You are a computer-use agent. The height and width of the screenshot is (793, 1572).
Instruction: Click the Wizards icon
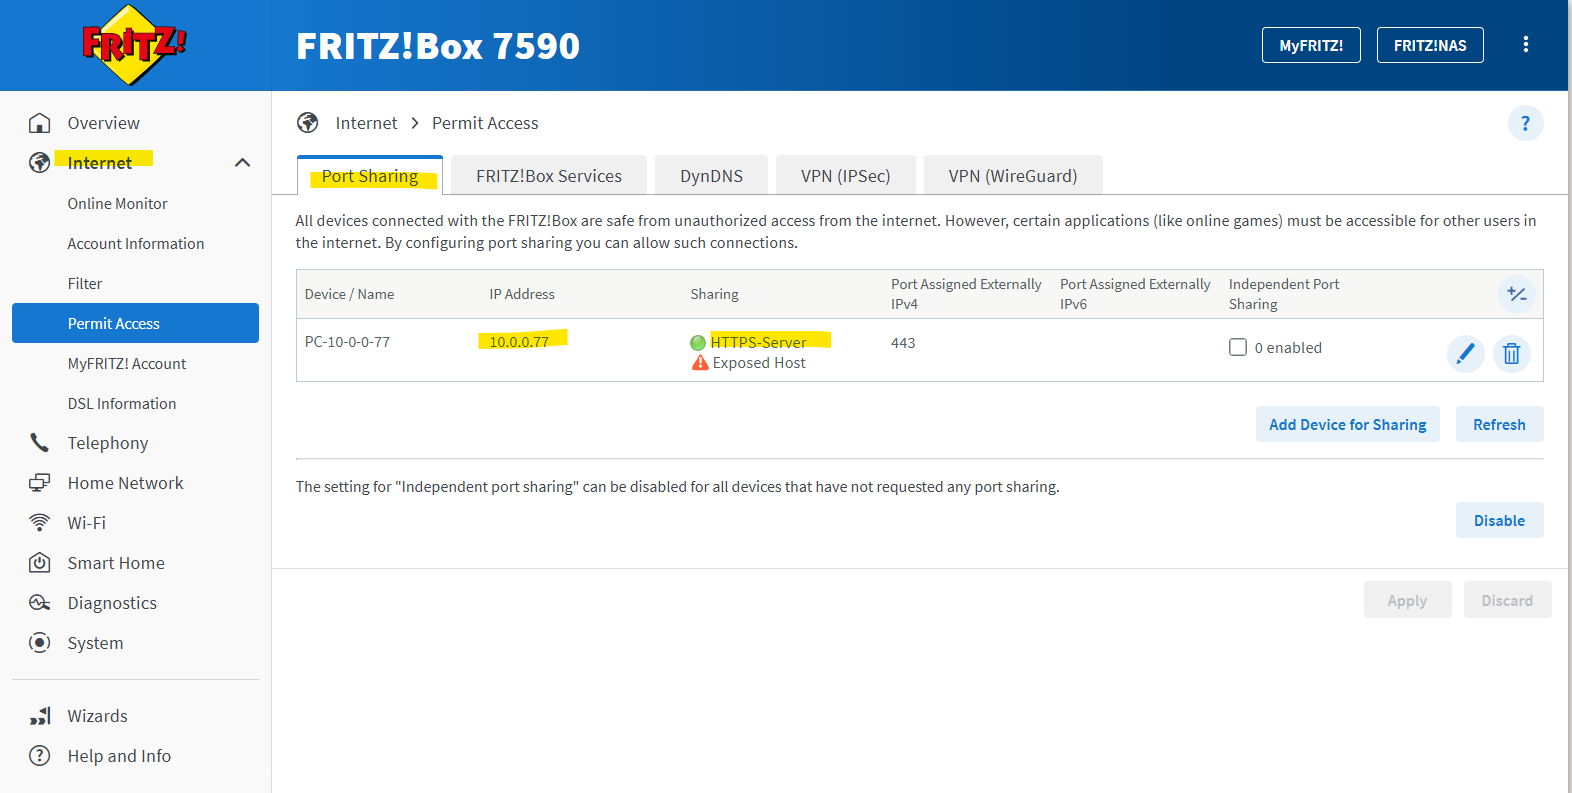[x=40, y=716]
